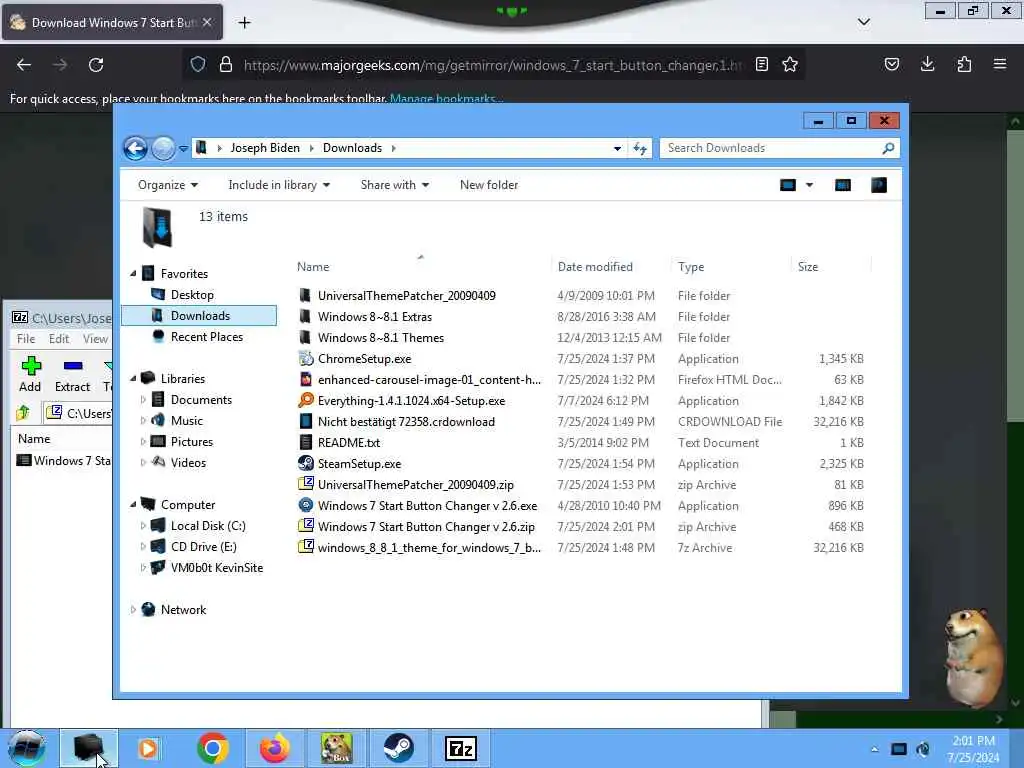Select Windows 7 Start Button Changer v 2.6.exe
The width and height of the screenshot is (1024, 768).
coord(427,506)
